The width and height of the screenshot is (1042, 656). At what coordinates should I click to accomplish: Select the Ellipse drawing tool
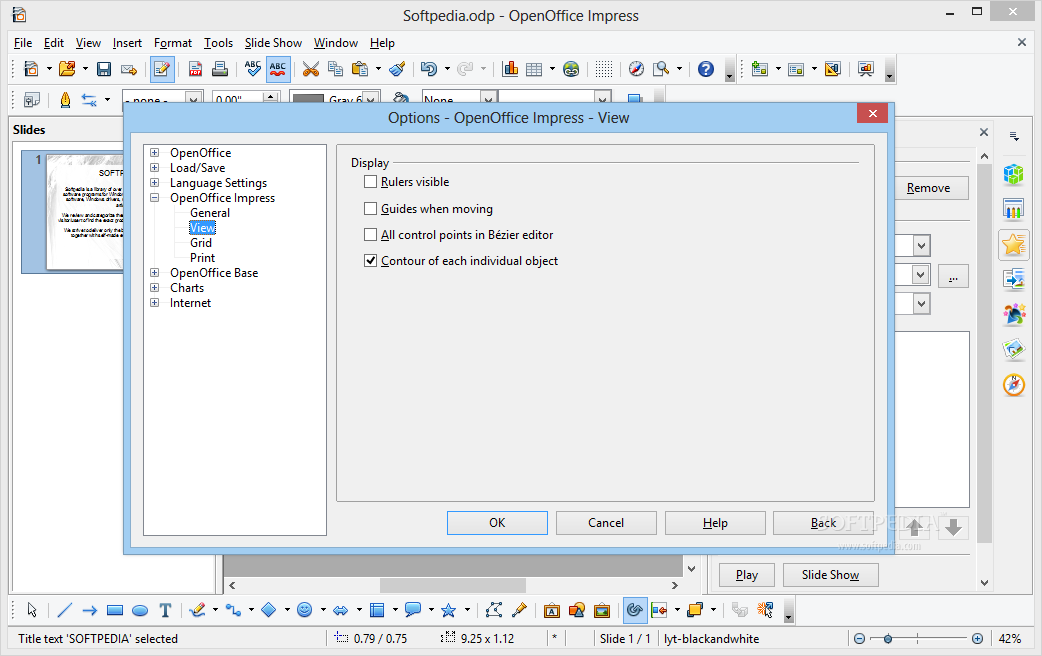(140, 610)
